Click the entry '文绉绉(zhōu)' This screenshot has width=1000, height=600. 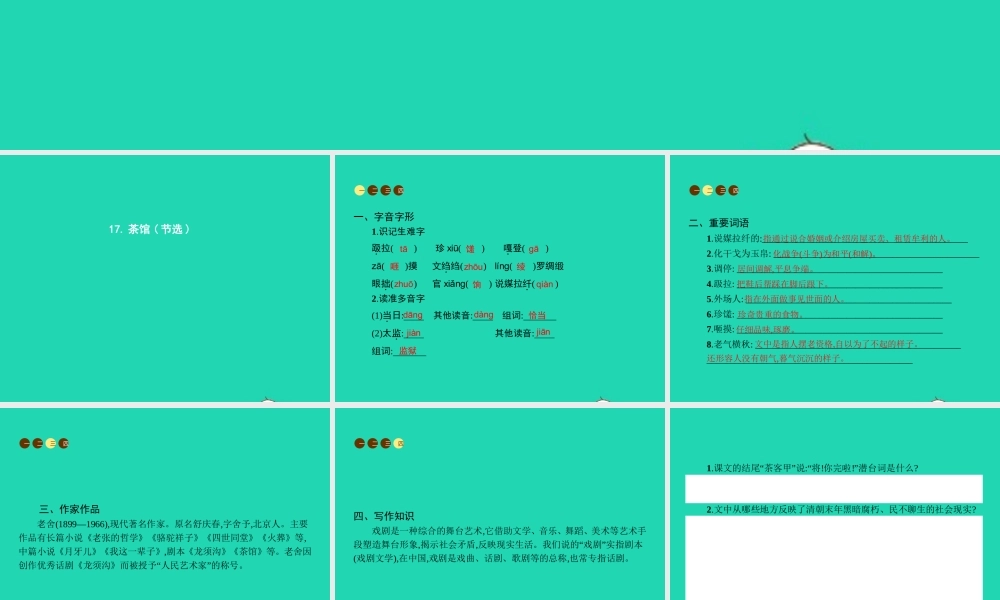[x=459, y=267]
